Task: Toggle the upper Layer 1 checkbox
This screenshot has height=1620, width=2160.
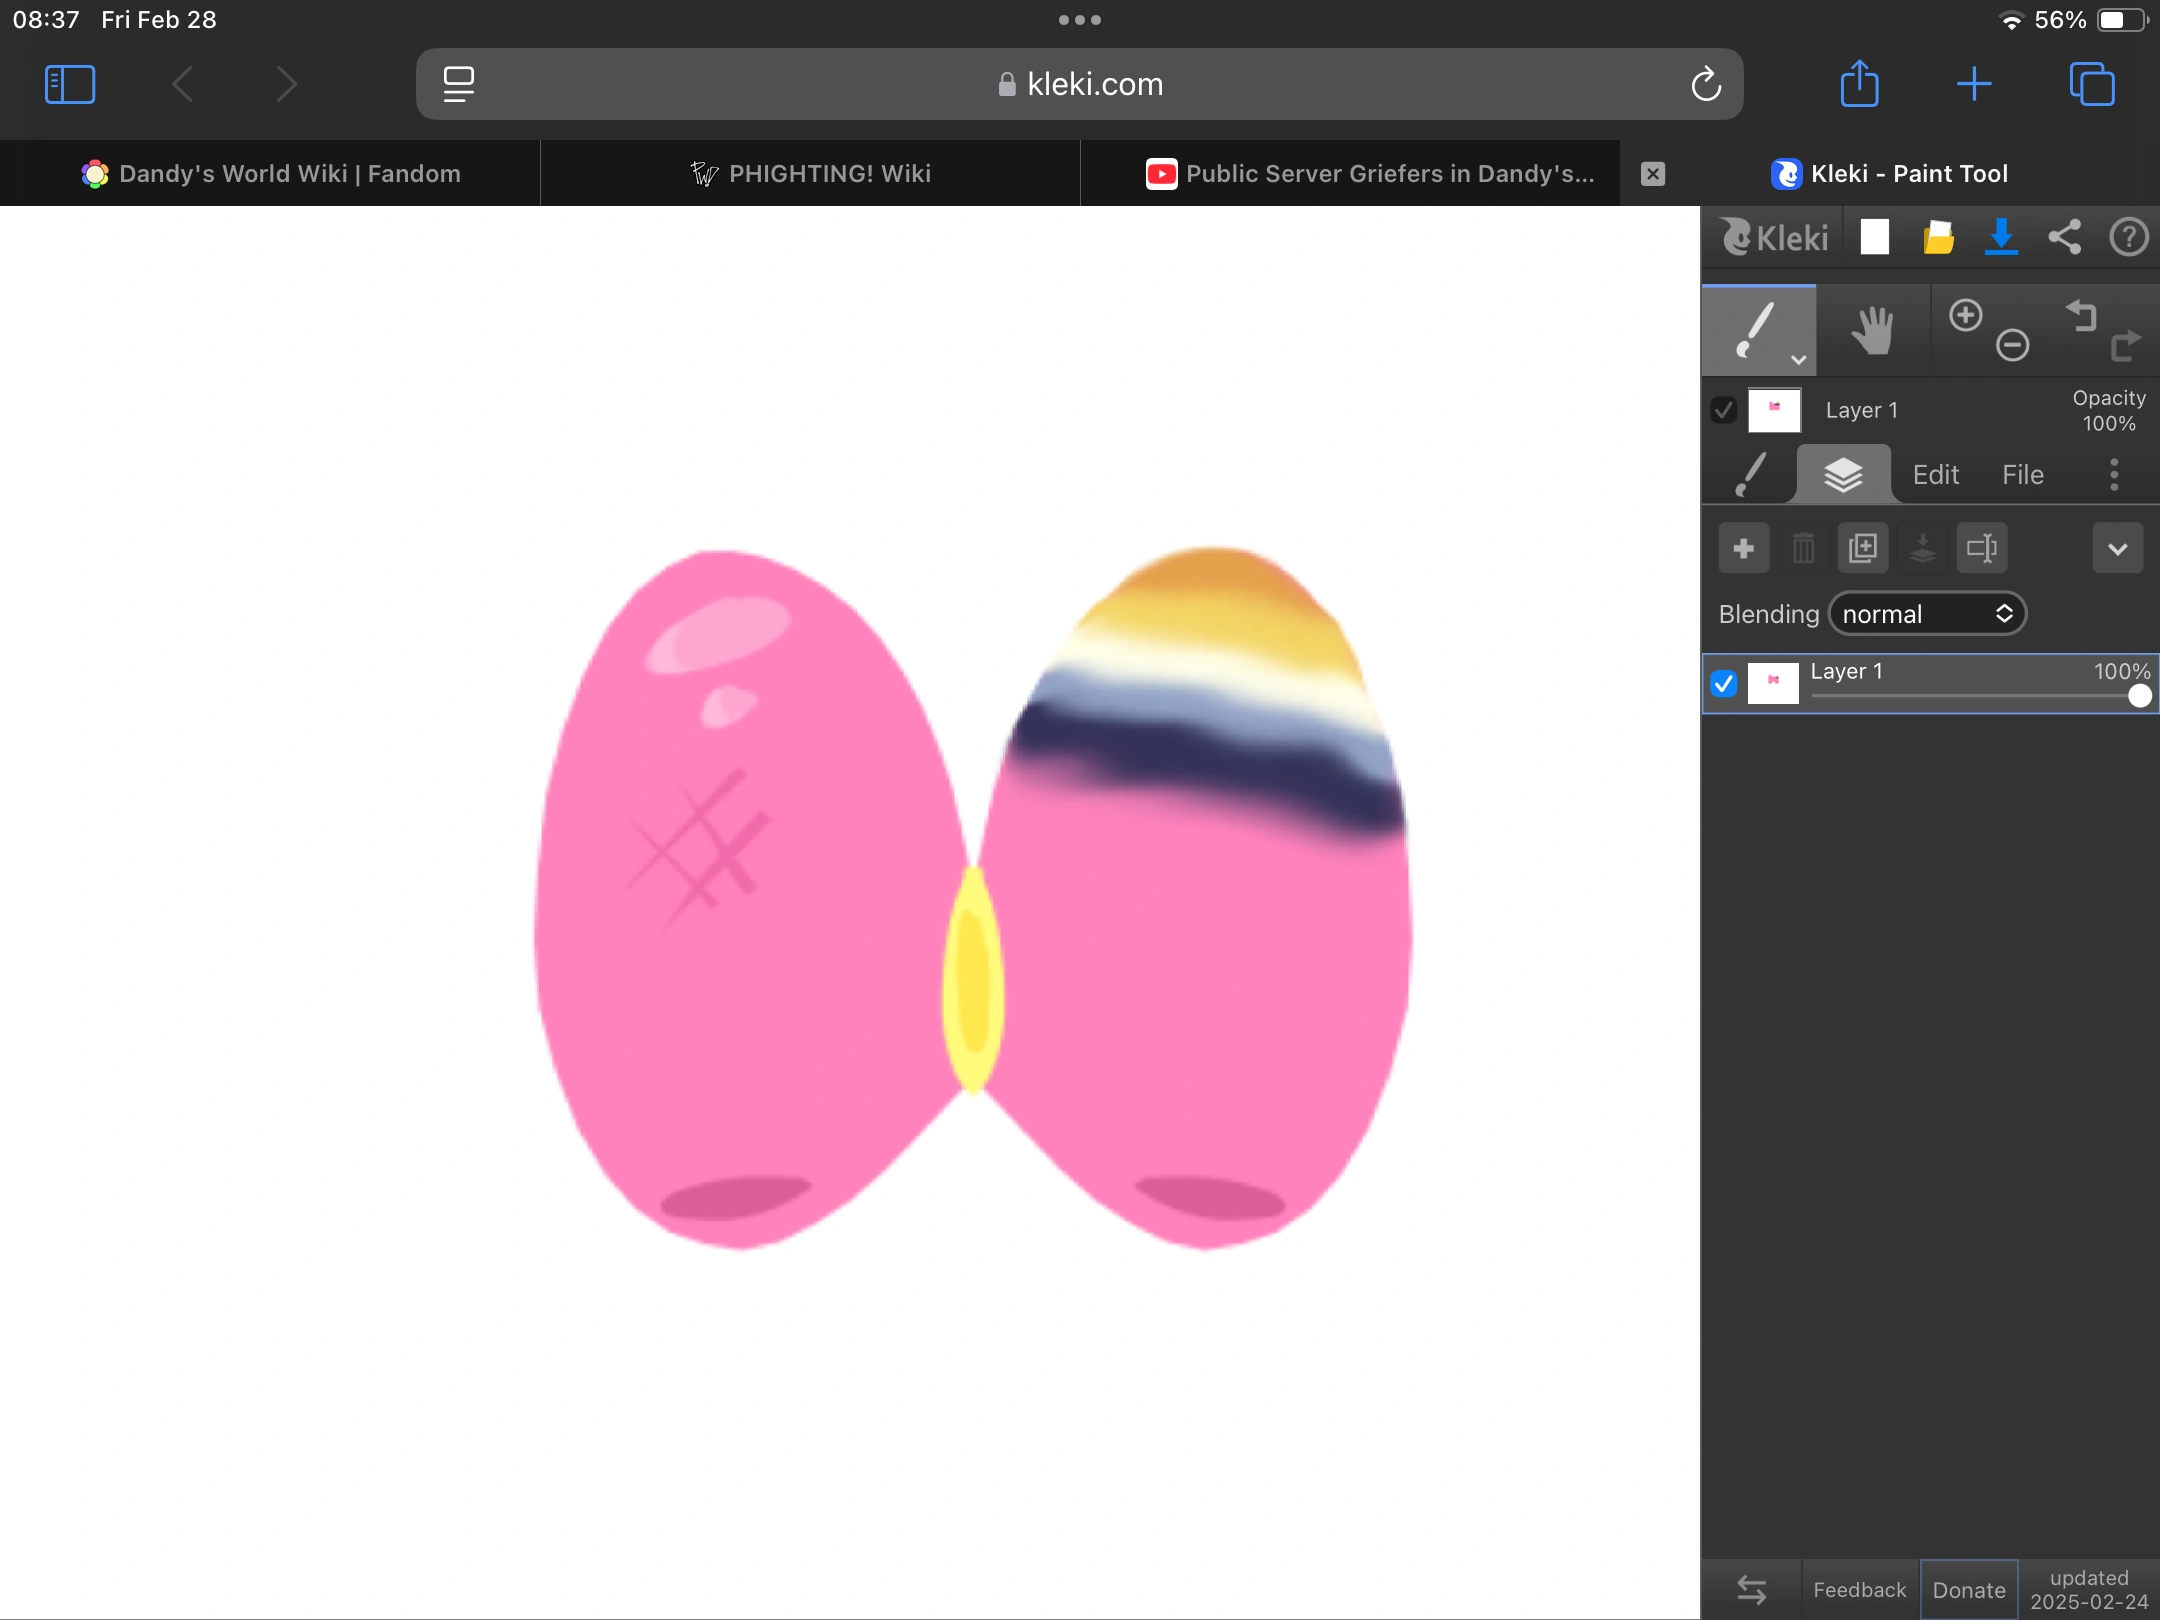Action: [1723, 410]
